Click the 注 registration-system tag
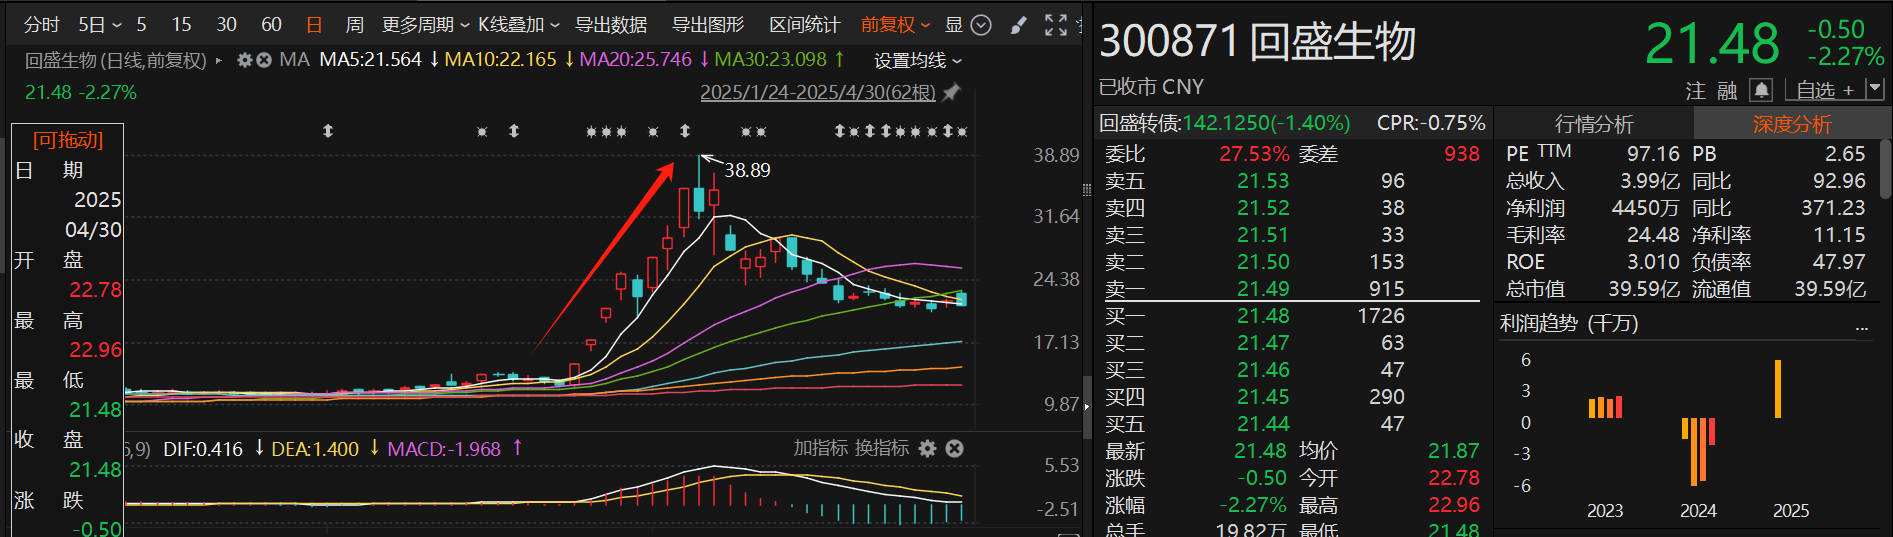Image resolution: width=1893 pixels, height=537 pixels. pyautogui.click(x=1696, y=91)
